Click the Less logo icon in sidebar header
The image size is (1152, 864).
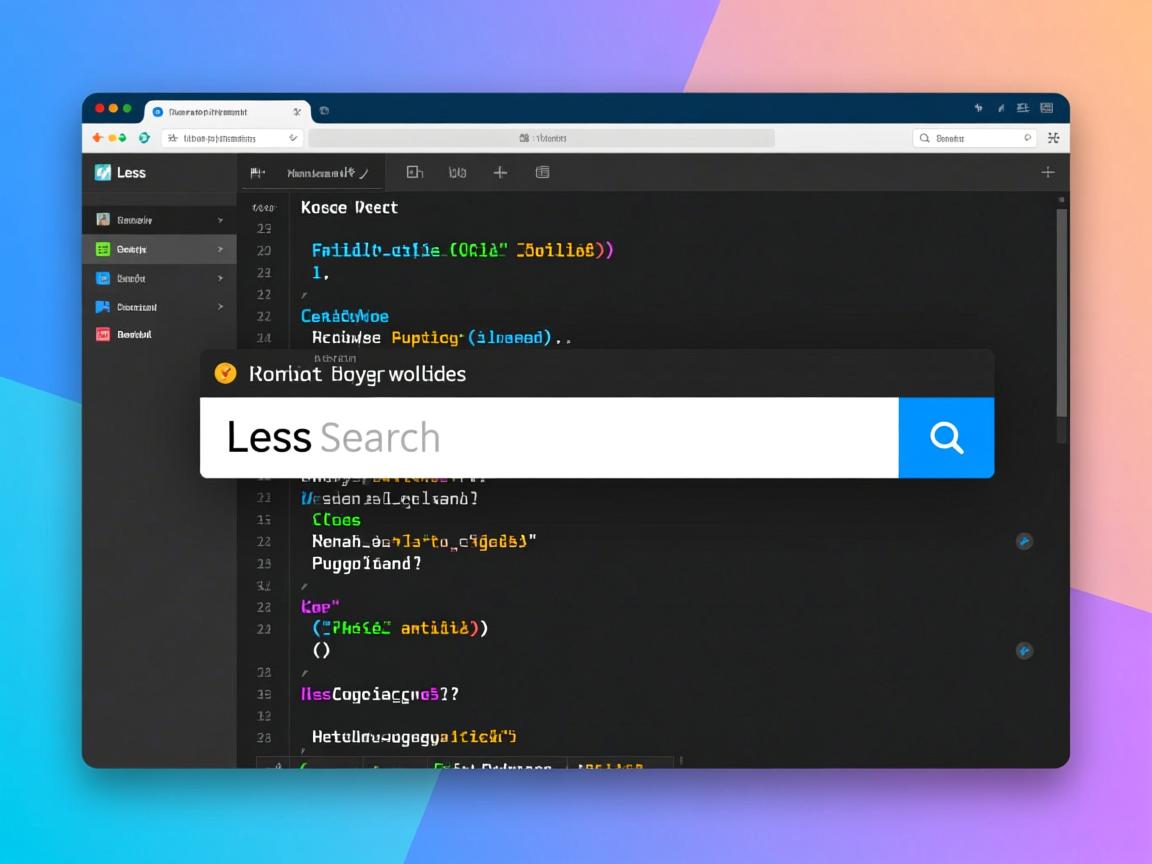coord(103,172)
